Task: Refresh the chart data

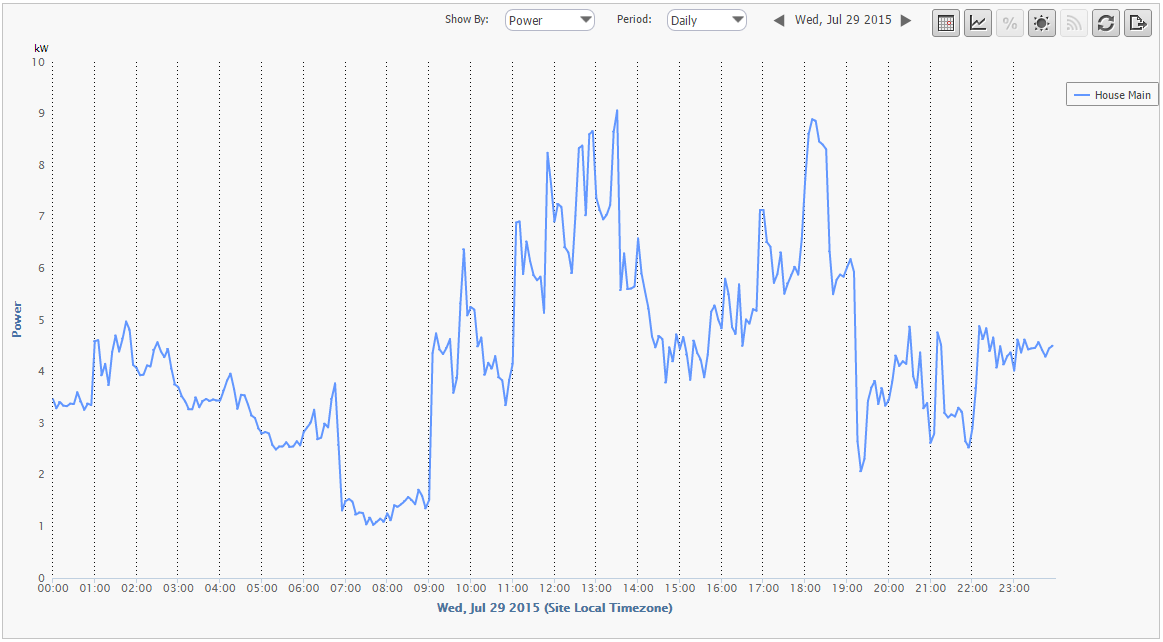Action: point(1106,23)
